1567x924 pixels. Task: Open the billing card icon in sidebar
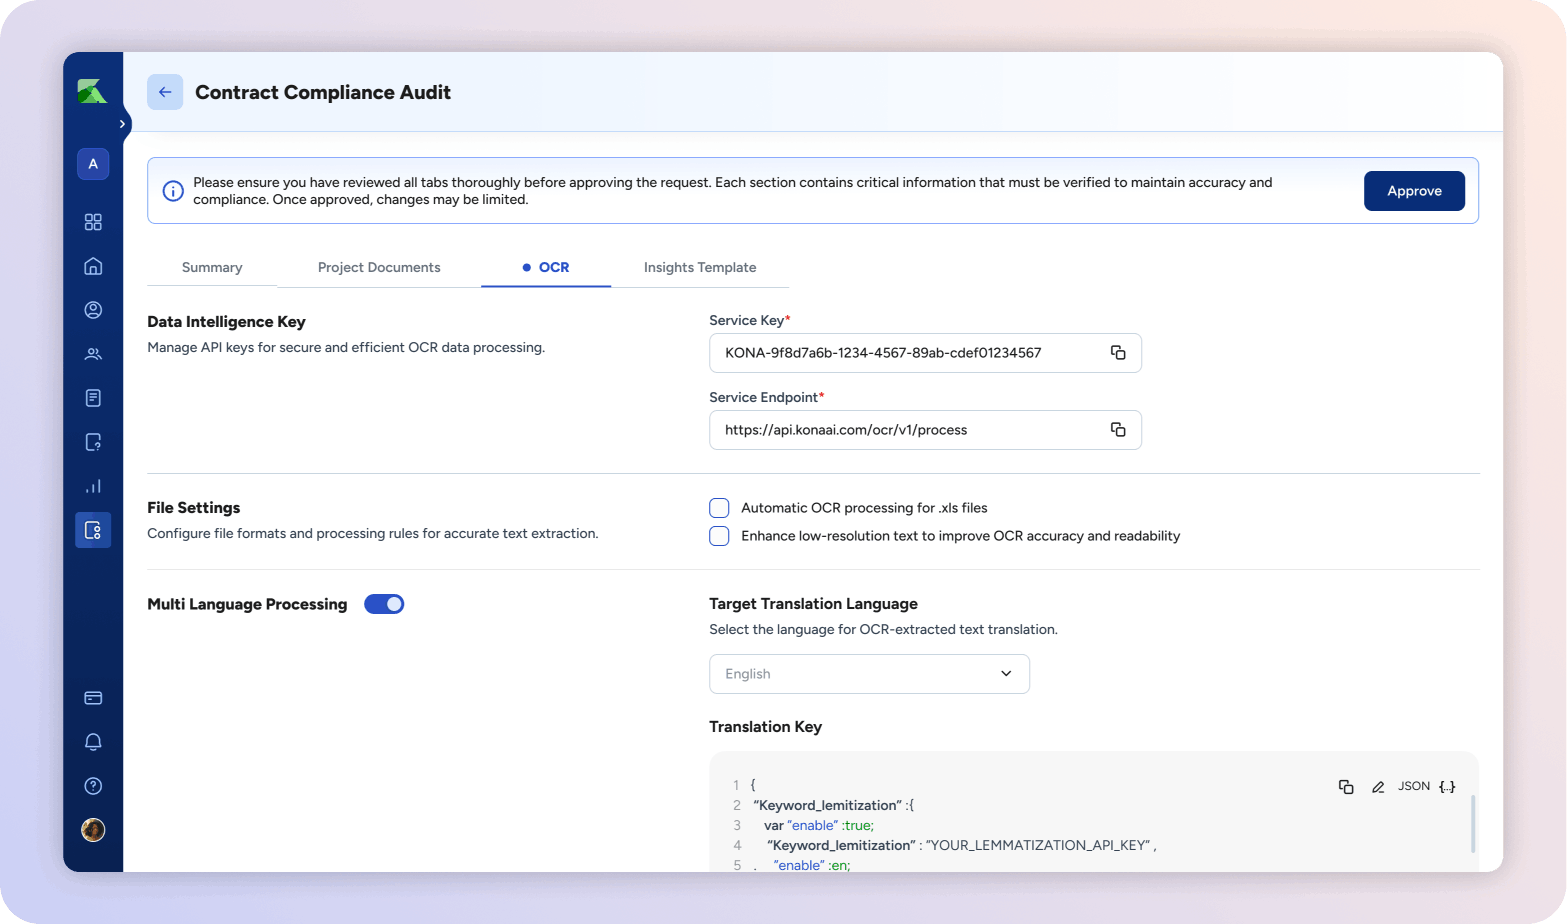93,698
